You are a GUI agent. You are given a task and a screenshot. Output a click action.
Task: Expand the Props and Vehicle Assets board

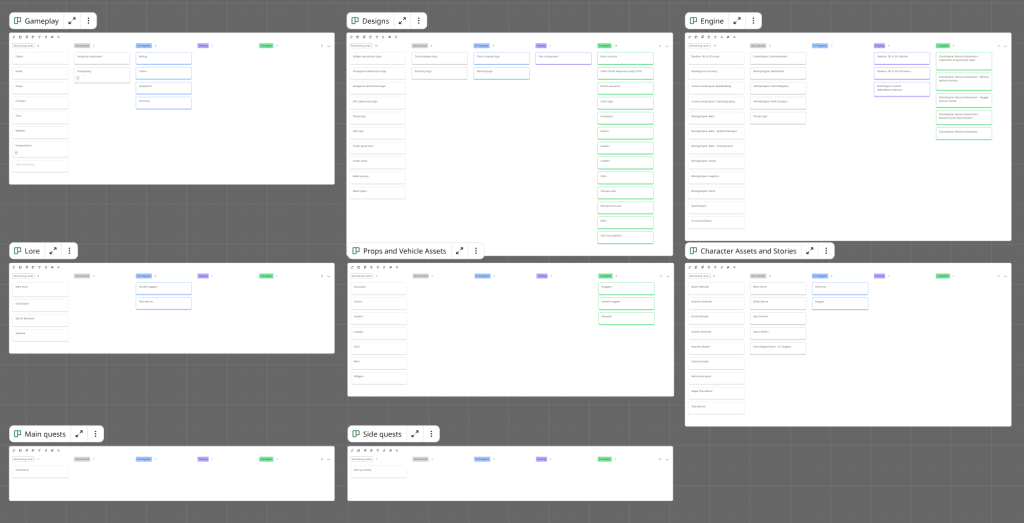click(x=459, y=250)
